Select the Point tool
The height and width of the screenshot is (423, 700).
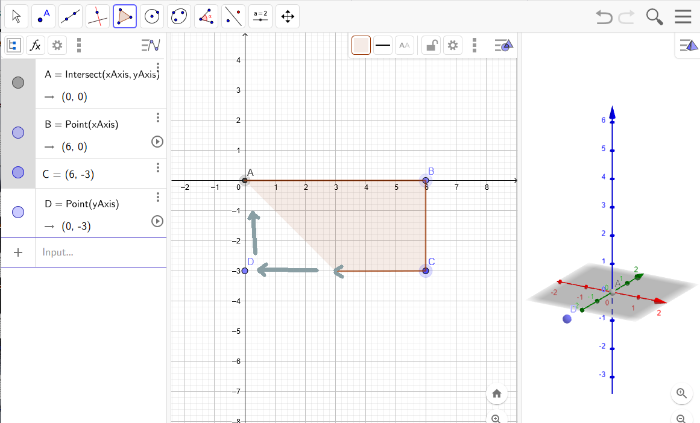coord(43,17)
